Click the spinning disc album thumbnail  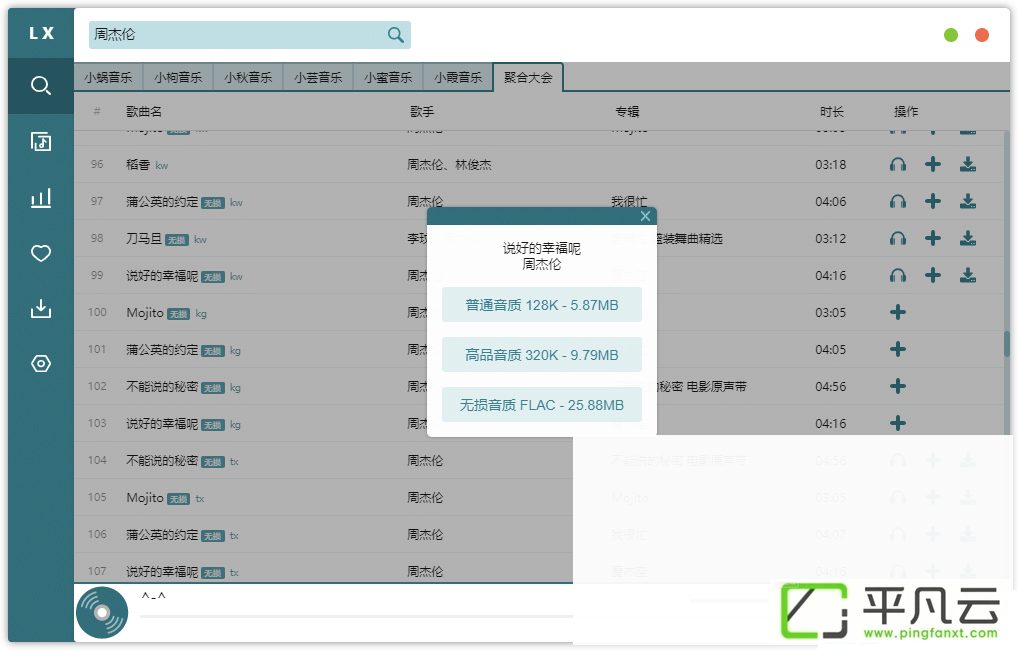tap(102, 612)
